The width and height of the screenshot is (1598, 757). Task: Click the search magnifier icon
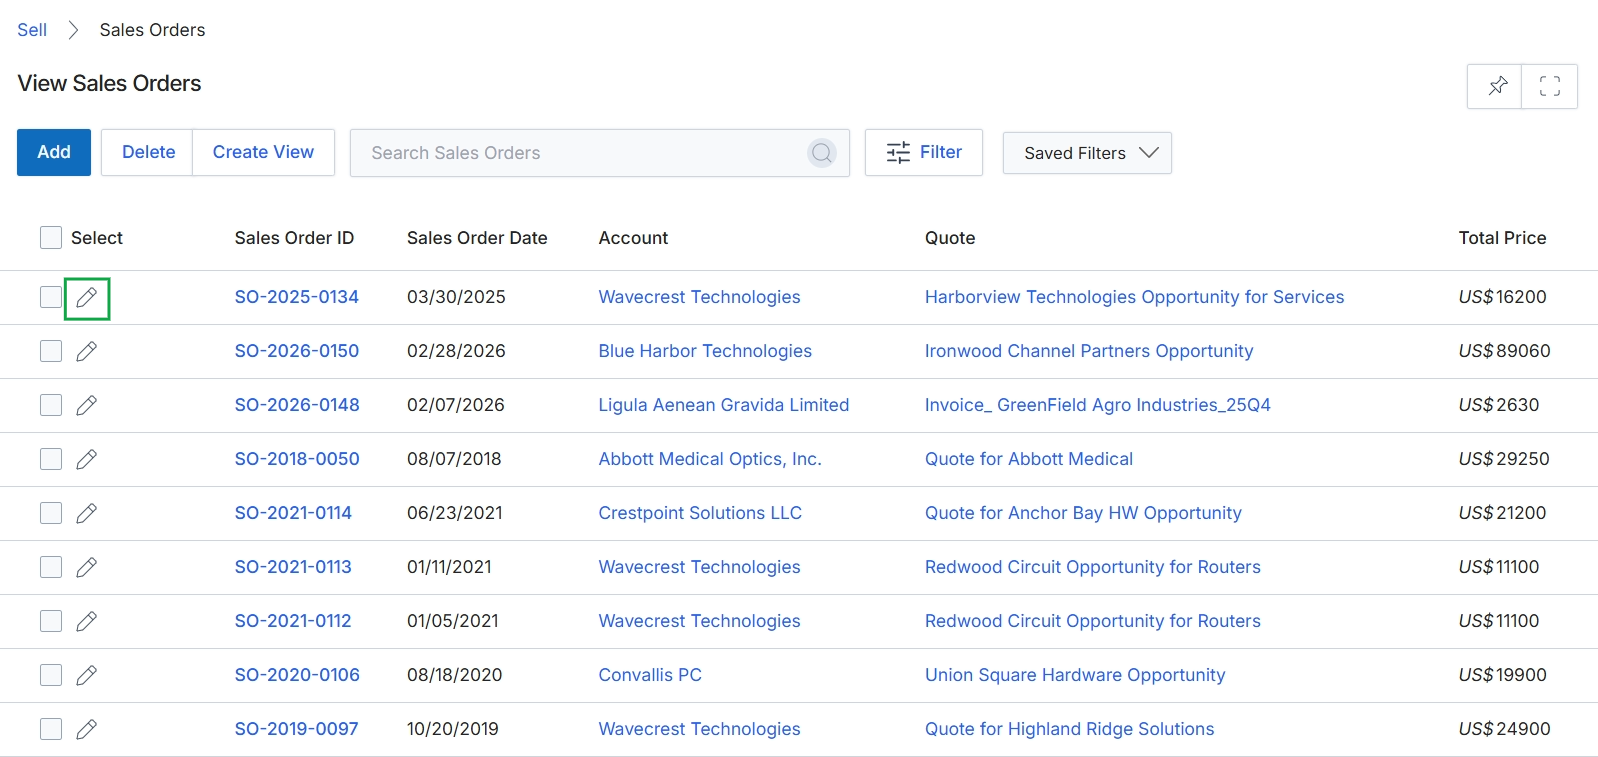point(822,153)
